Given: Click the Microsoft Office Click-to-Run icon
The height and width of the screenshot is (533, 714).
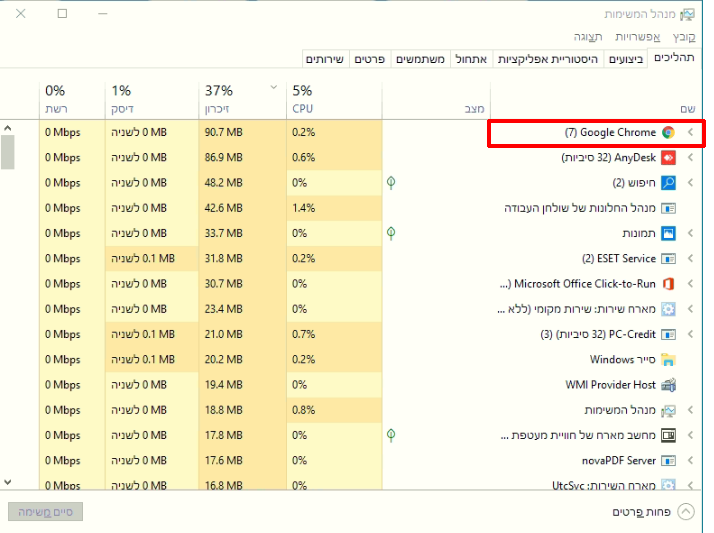Looking at the screenshot, I should (x=668, y=284).
